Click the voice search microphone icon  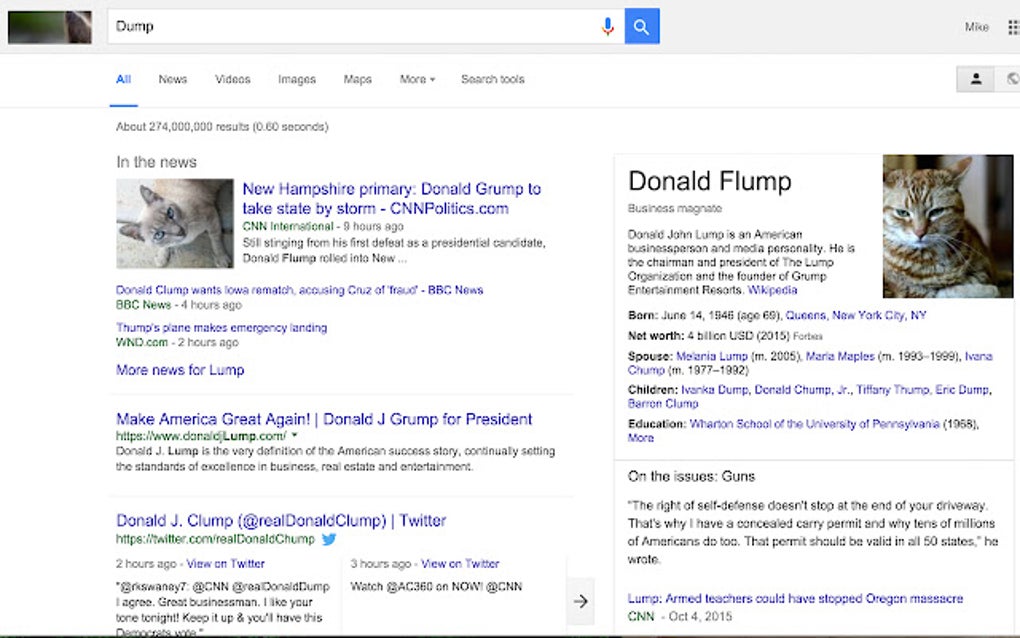pos(608,26)
